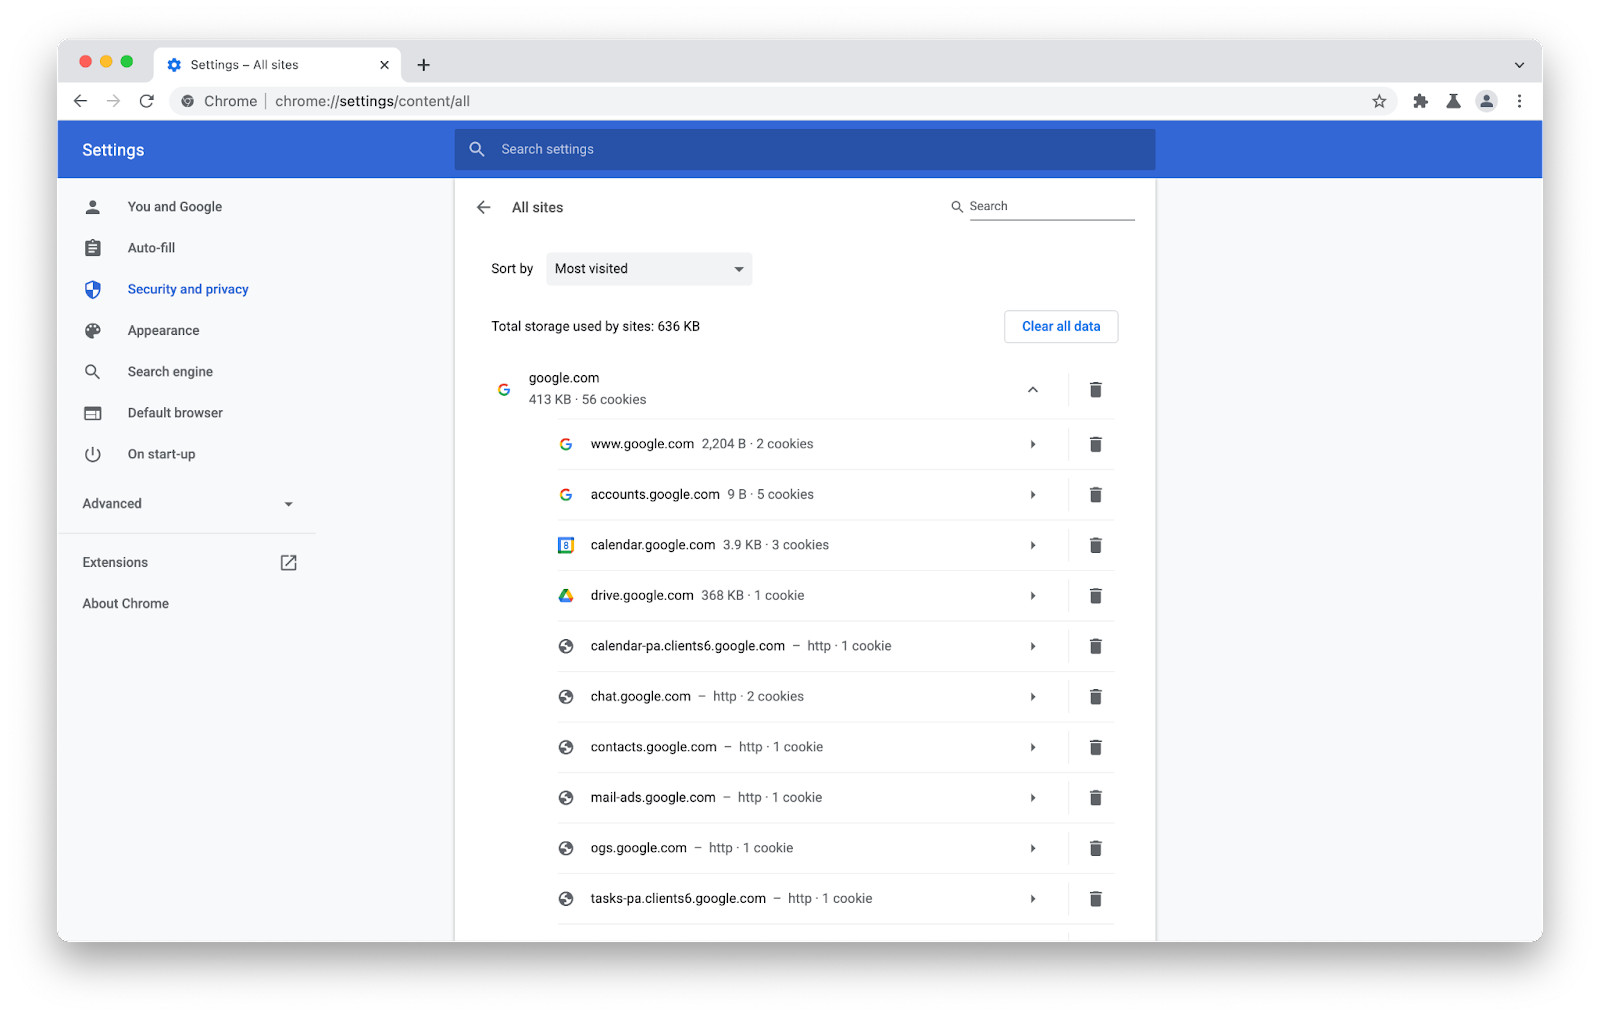This screenshot has height=1017, width=1600.
Task: Remove calendar-pa.clients6.google.com data via trash icon
Action: coord(1095,646)
